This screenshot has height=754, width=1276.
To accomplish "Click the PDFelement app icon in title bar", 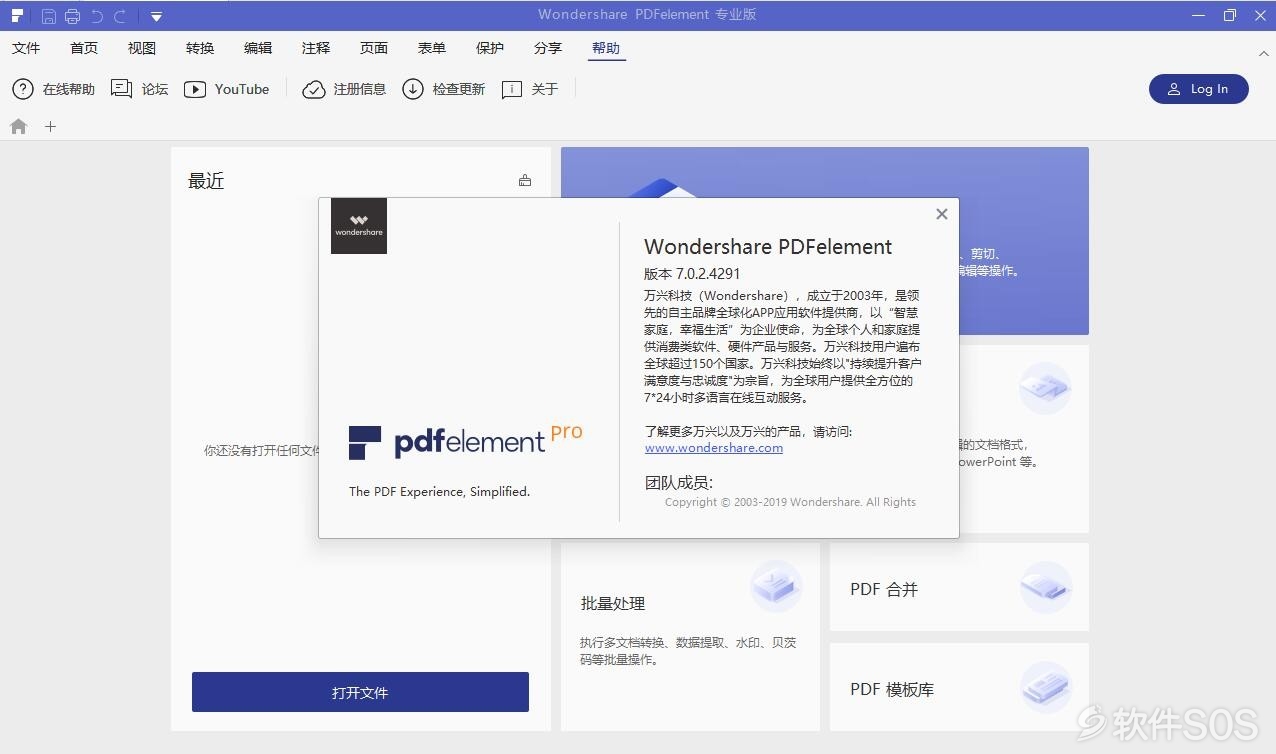I will (17, 16).
